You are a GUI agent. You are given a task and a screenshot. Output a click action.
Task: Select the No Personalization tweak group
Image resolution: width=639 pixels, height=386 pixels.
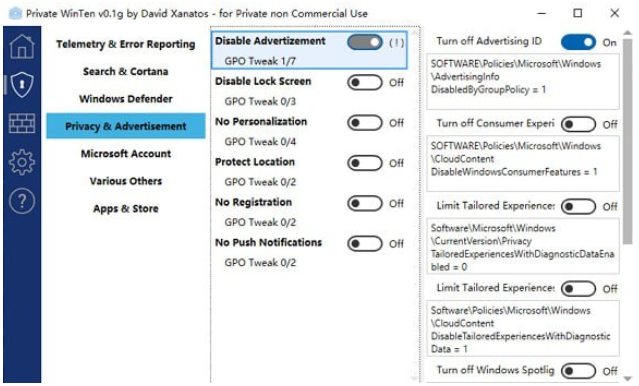(x=309, y=132)
